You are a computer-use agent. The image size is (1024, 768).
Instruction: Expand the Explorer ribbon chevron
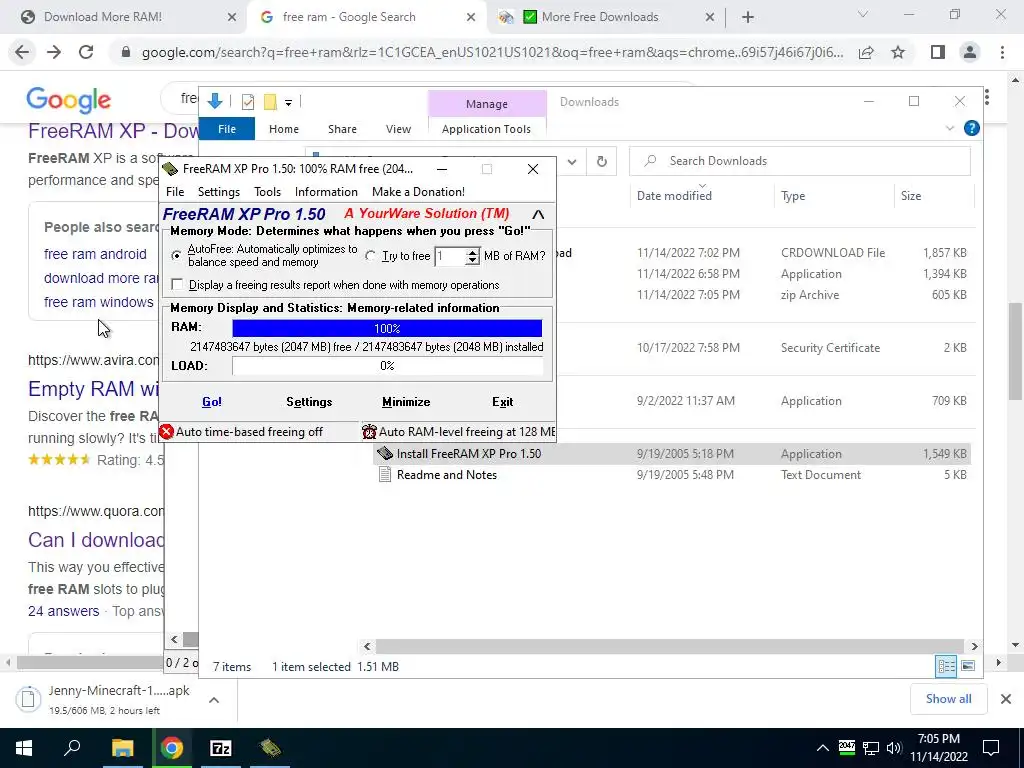(950, 129)
